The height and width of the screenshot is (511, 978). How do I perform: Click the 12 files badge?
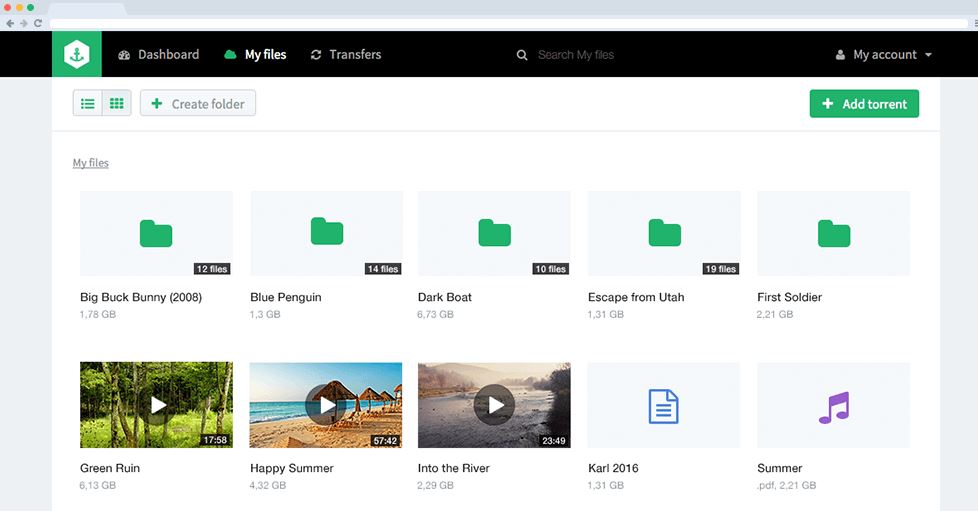212,269
